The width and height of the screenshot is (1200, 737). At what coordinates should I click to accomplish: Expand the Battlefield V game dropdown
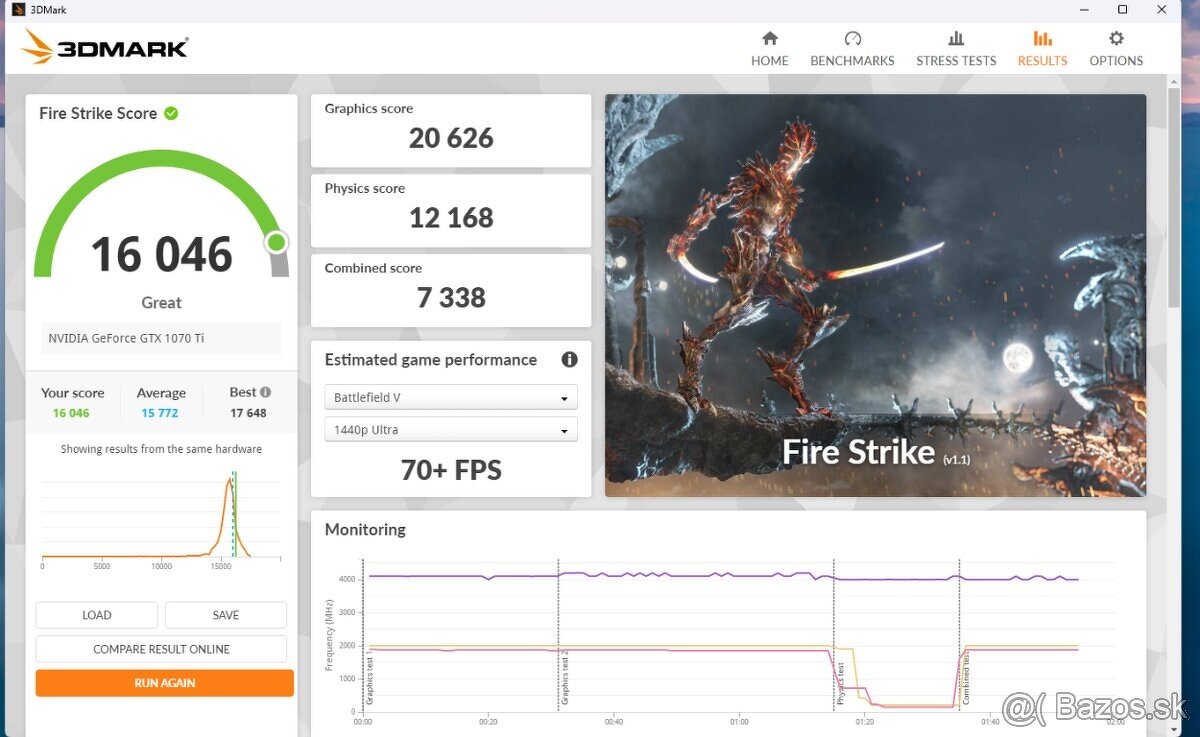451,398
